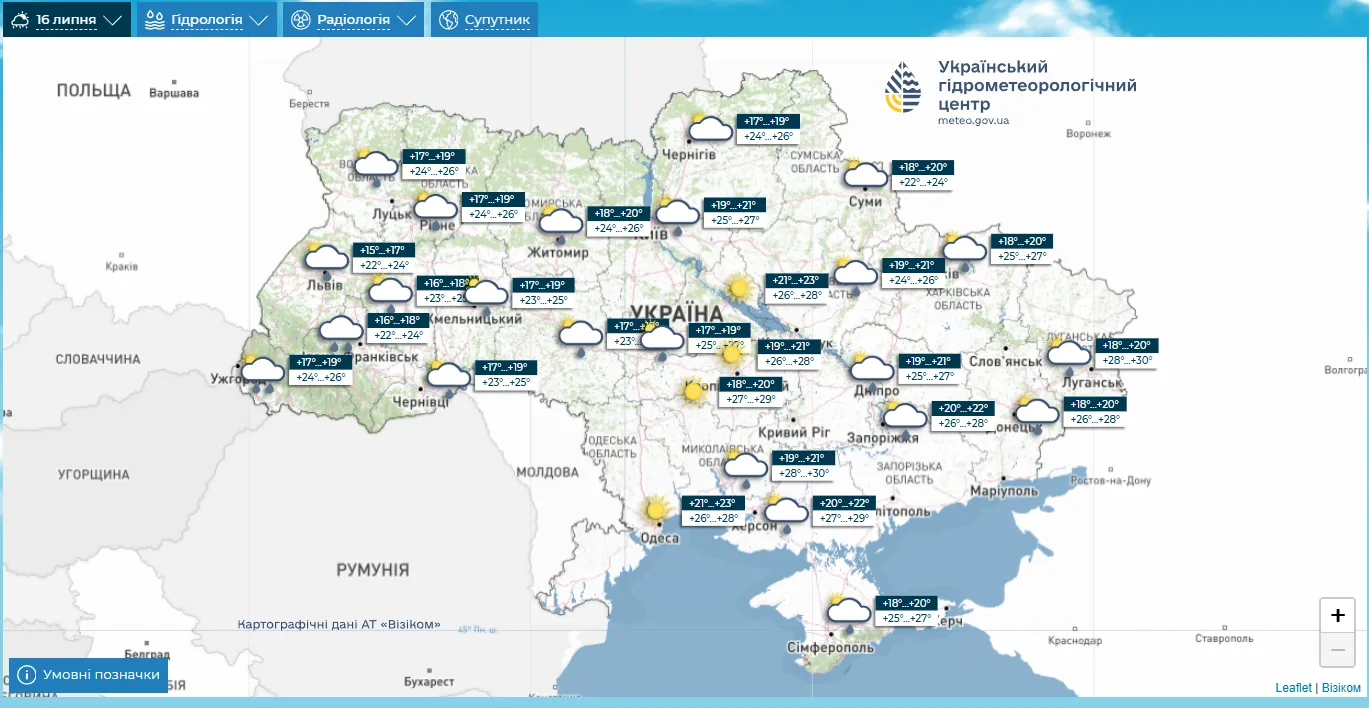Click the info icon in Умовні позначки
This screenshot has width=1369, height=708.
(27, 675)
